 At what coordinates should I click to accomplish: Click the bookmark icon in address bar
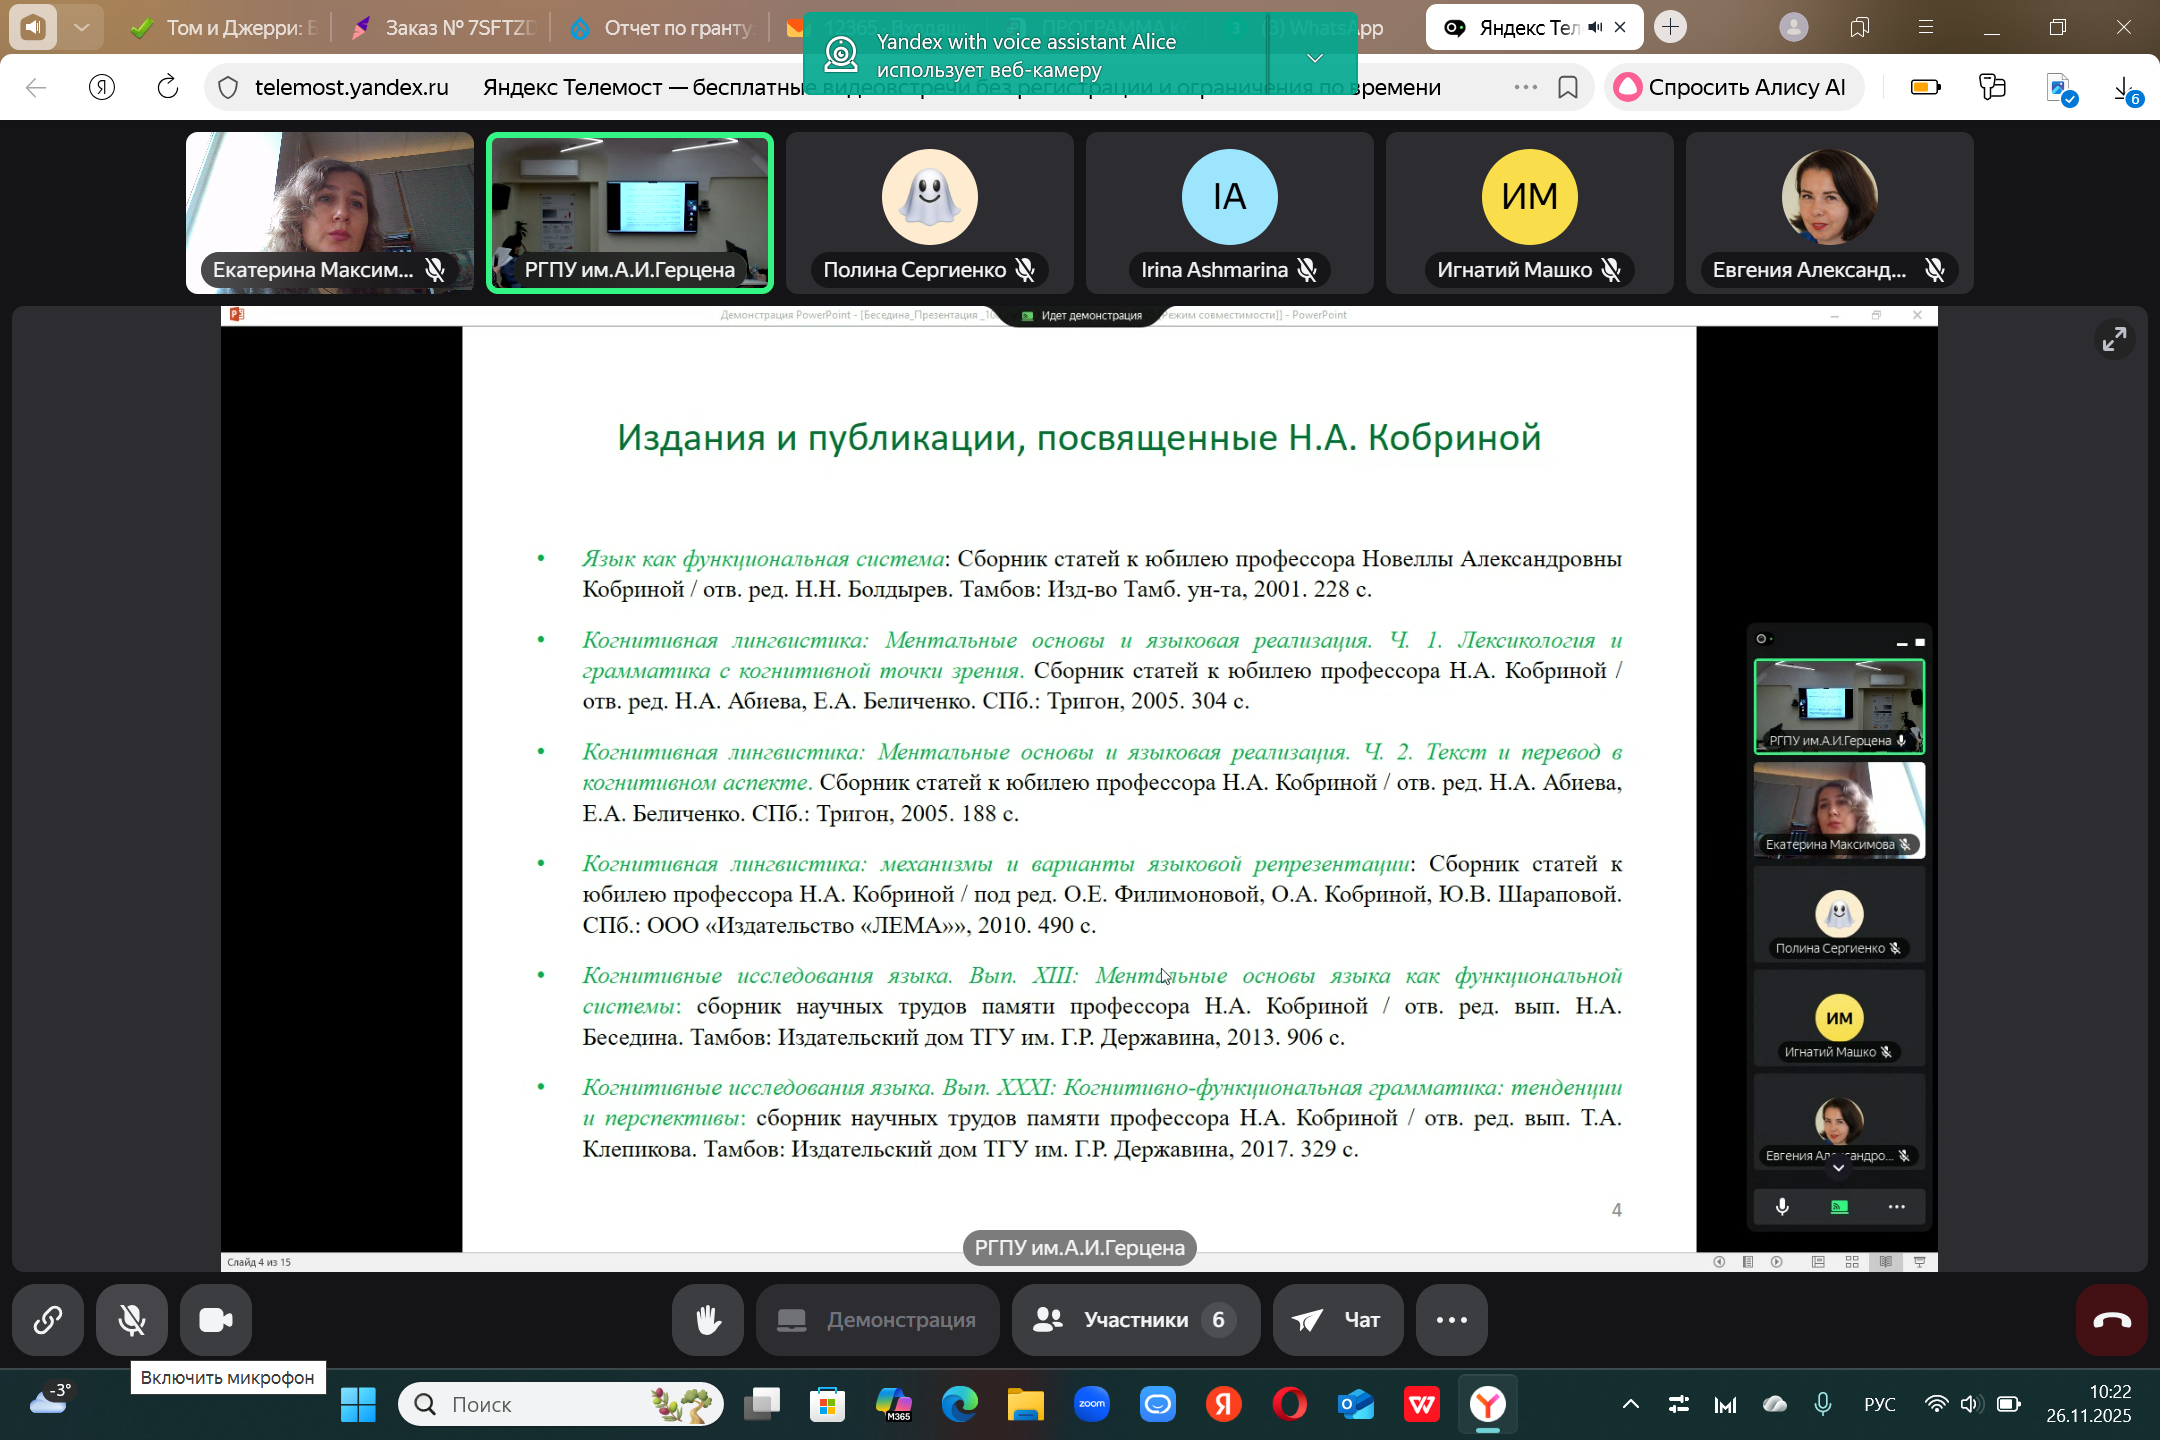[x=1568, y=88]
